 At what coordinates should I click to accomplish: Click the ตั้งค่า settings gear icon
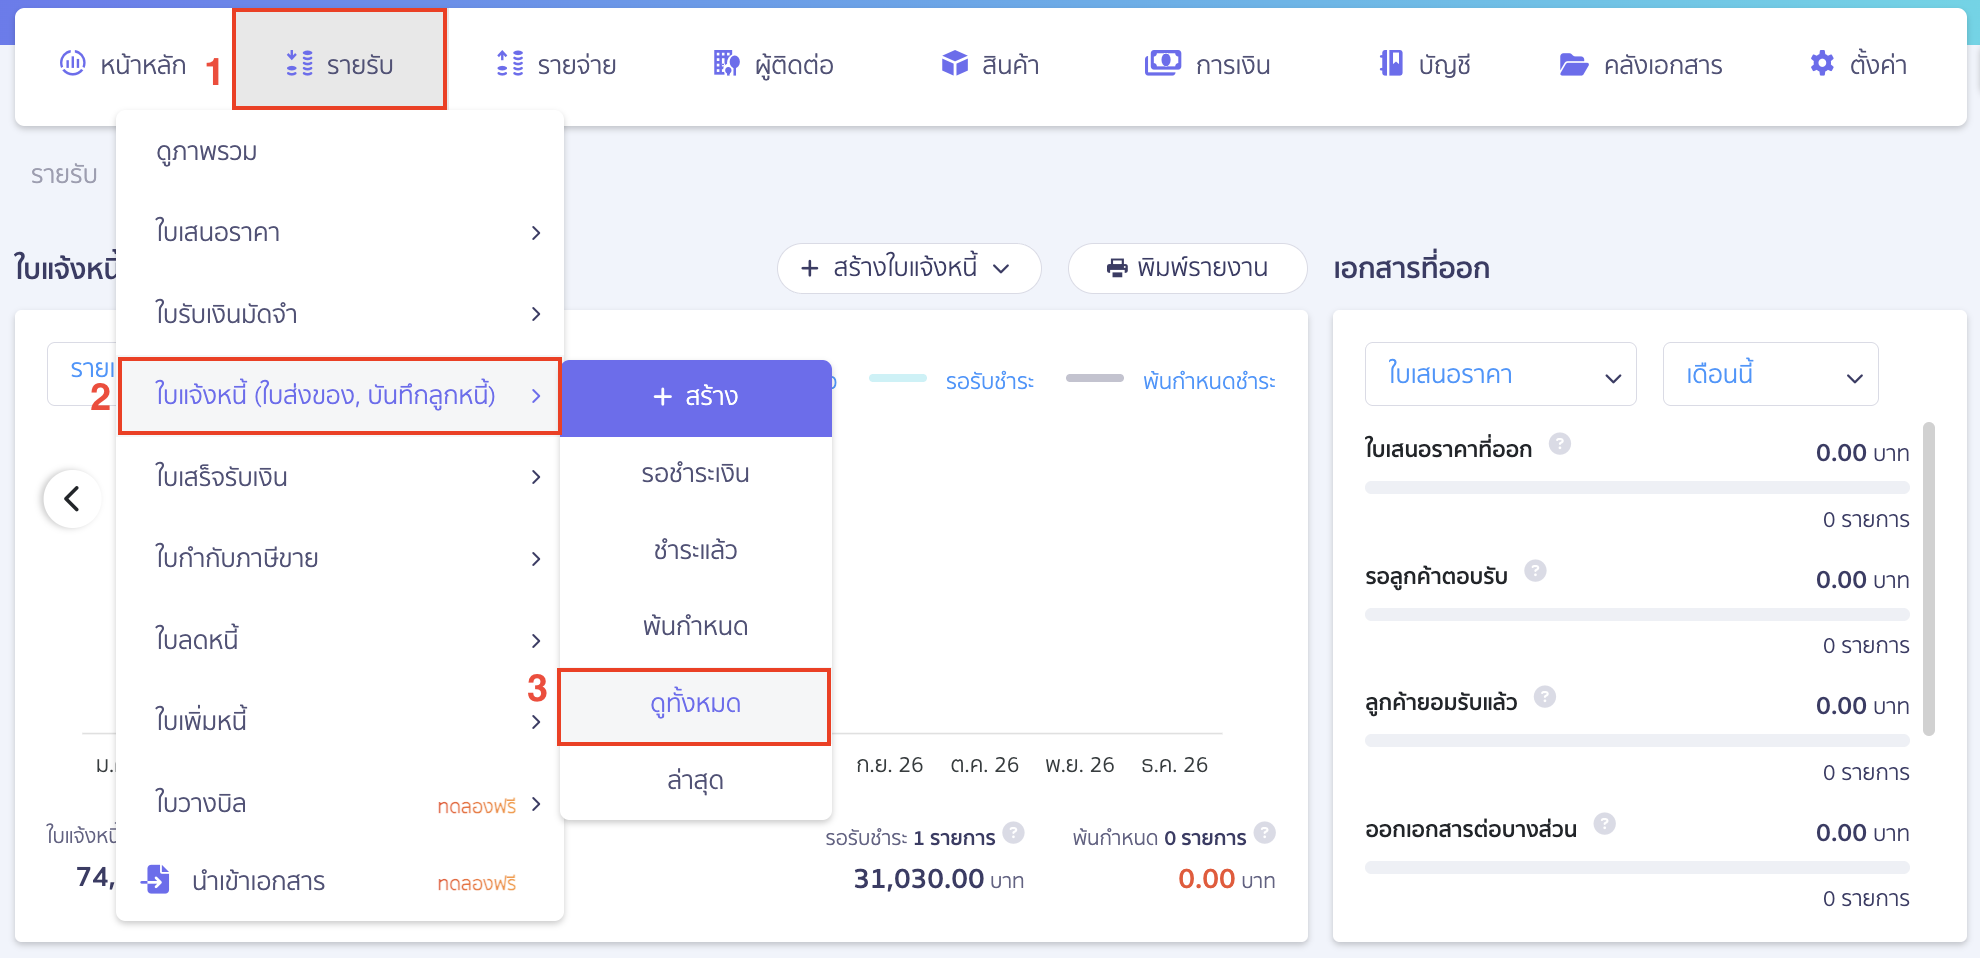(x=1822, y=63)
